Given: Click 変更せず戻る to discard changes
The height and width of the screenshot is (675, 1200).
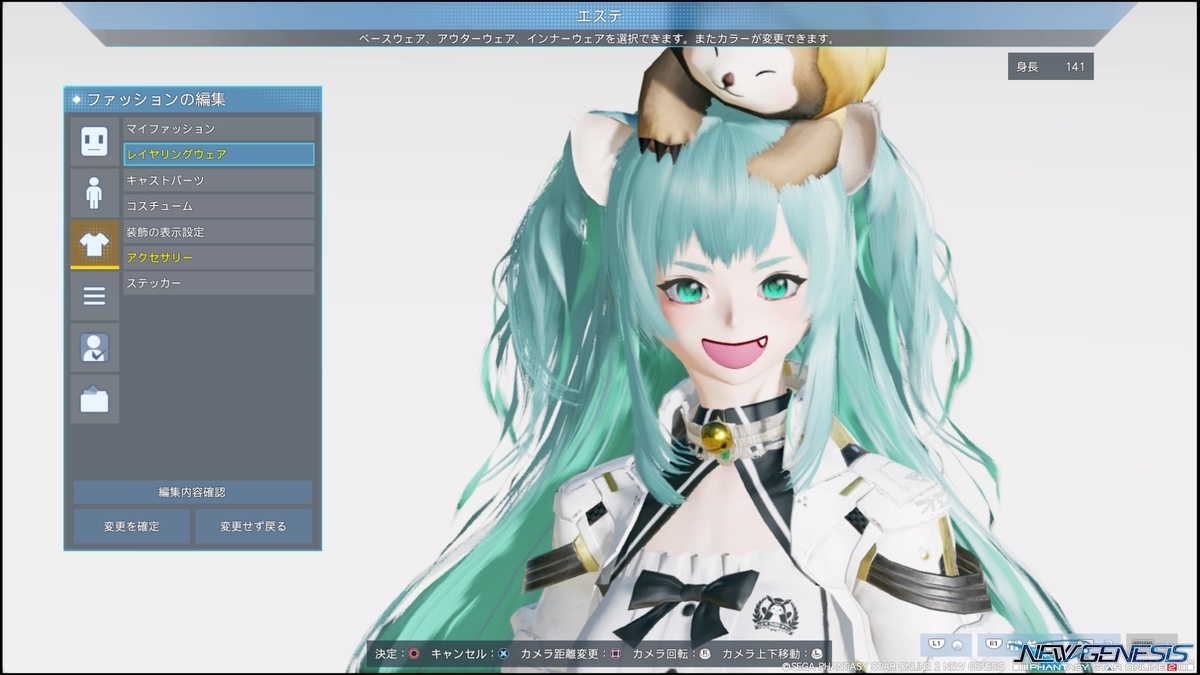Looking at the screenshot, I should [x=253, y=526].
